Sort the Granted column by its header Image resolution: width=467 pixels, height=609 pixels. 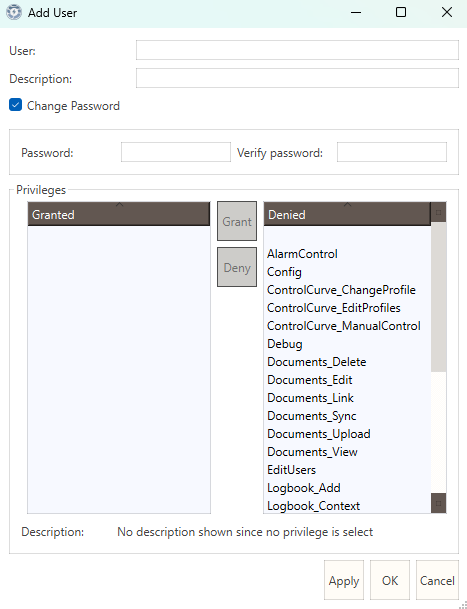pos(119,214)
